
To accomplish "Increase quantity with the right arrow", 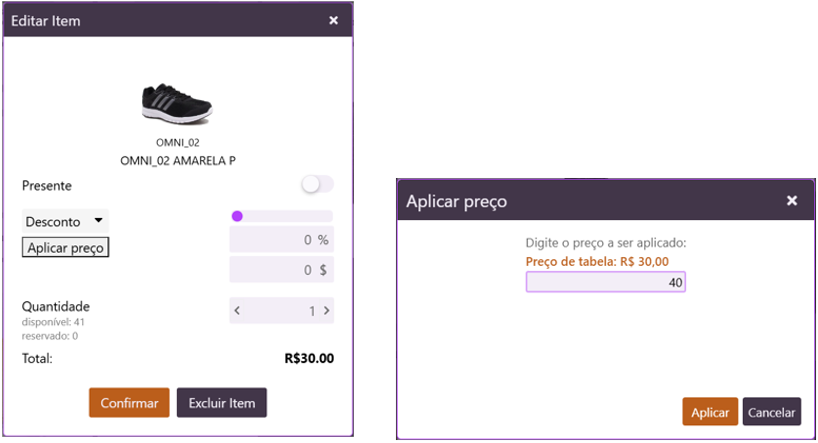I will [x=326, y=311].
